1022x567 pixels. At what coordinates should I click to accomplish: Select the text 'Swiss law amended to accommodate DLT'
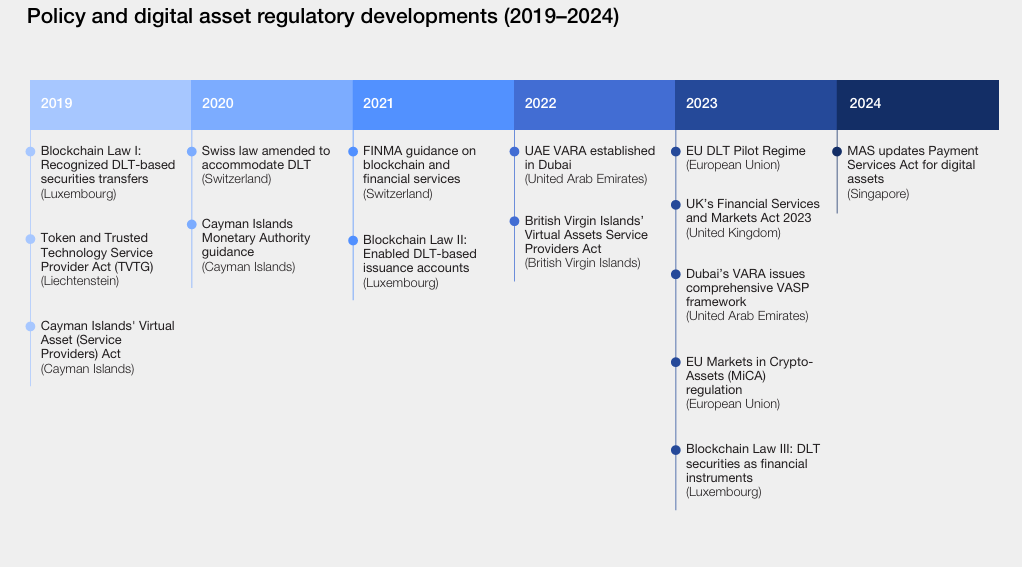coord(266,158)
